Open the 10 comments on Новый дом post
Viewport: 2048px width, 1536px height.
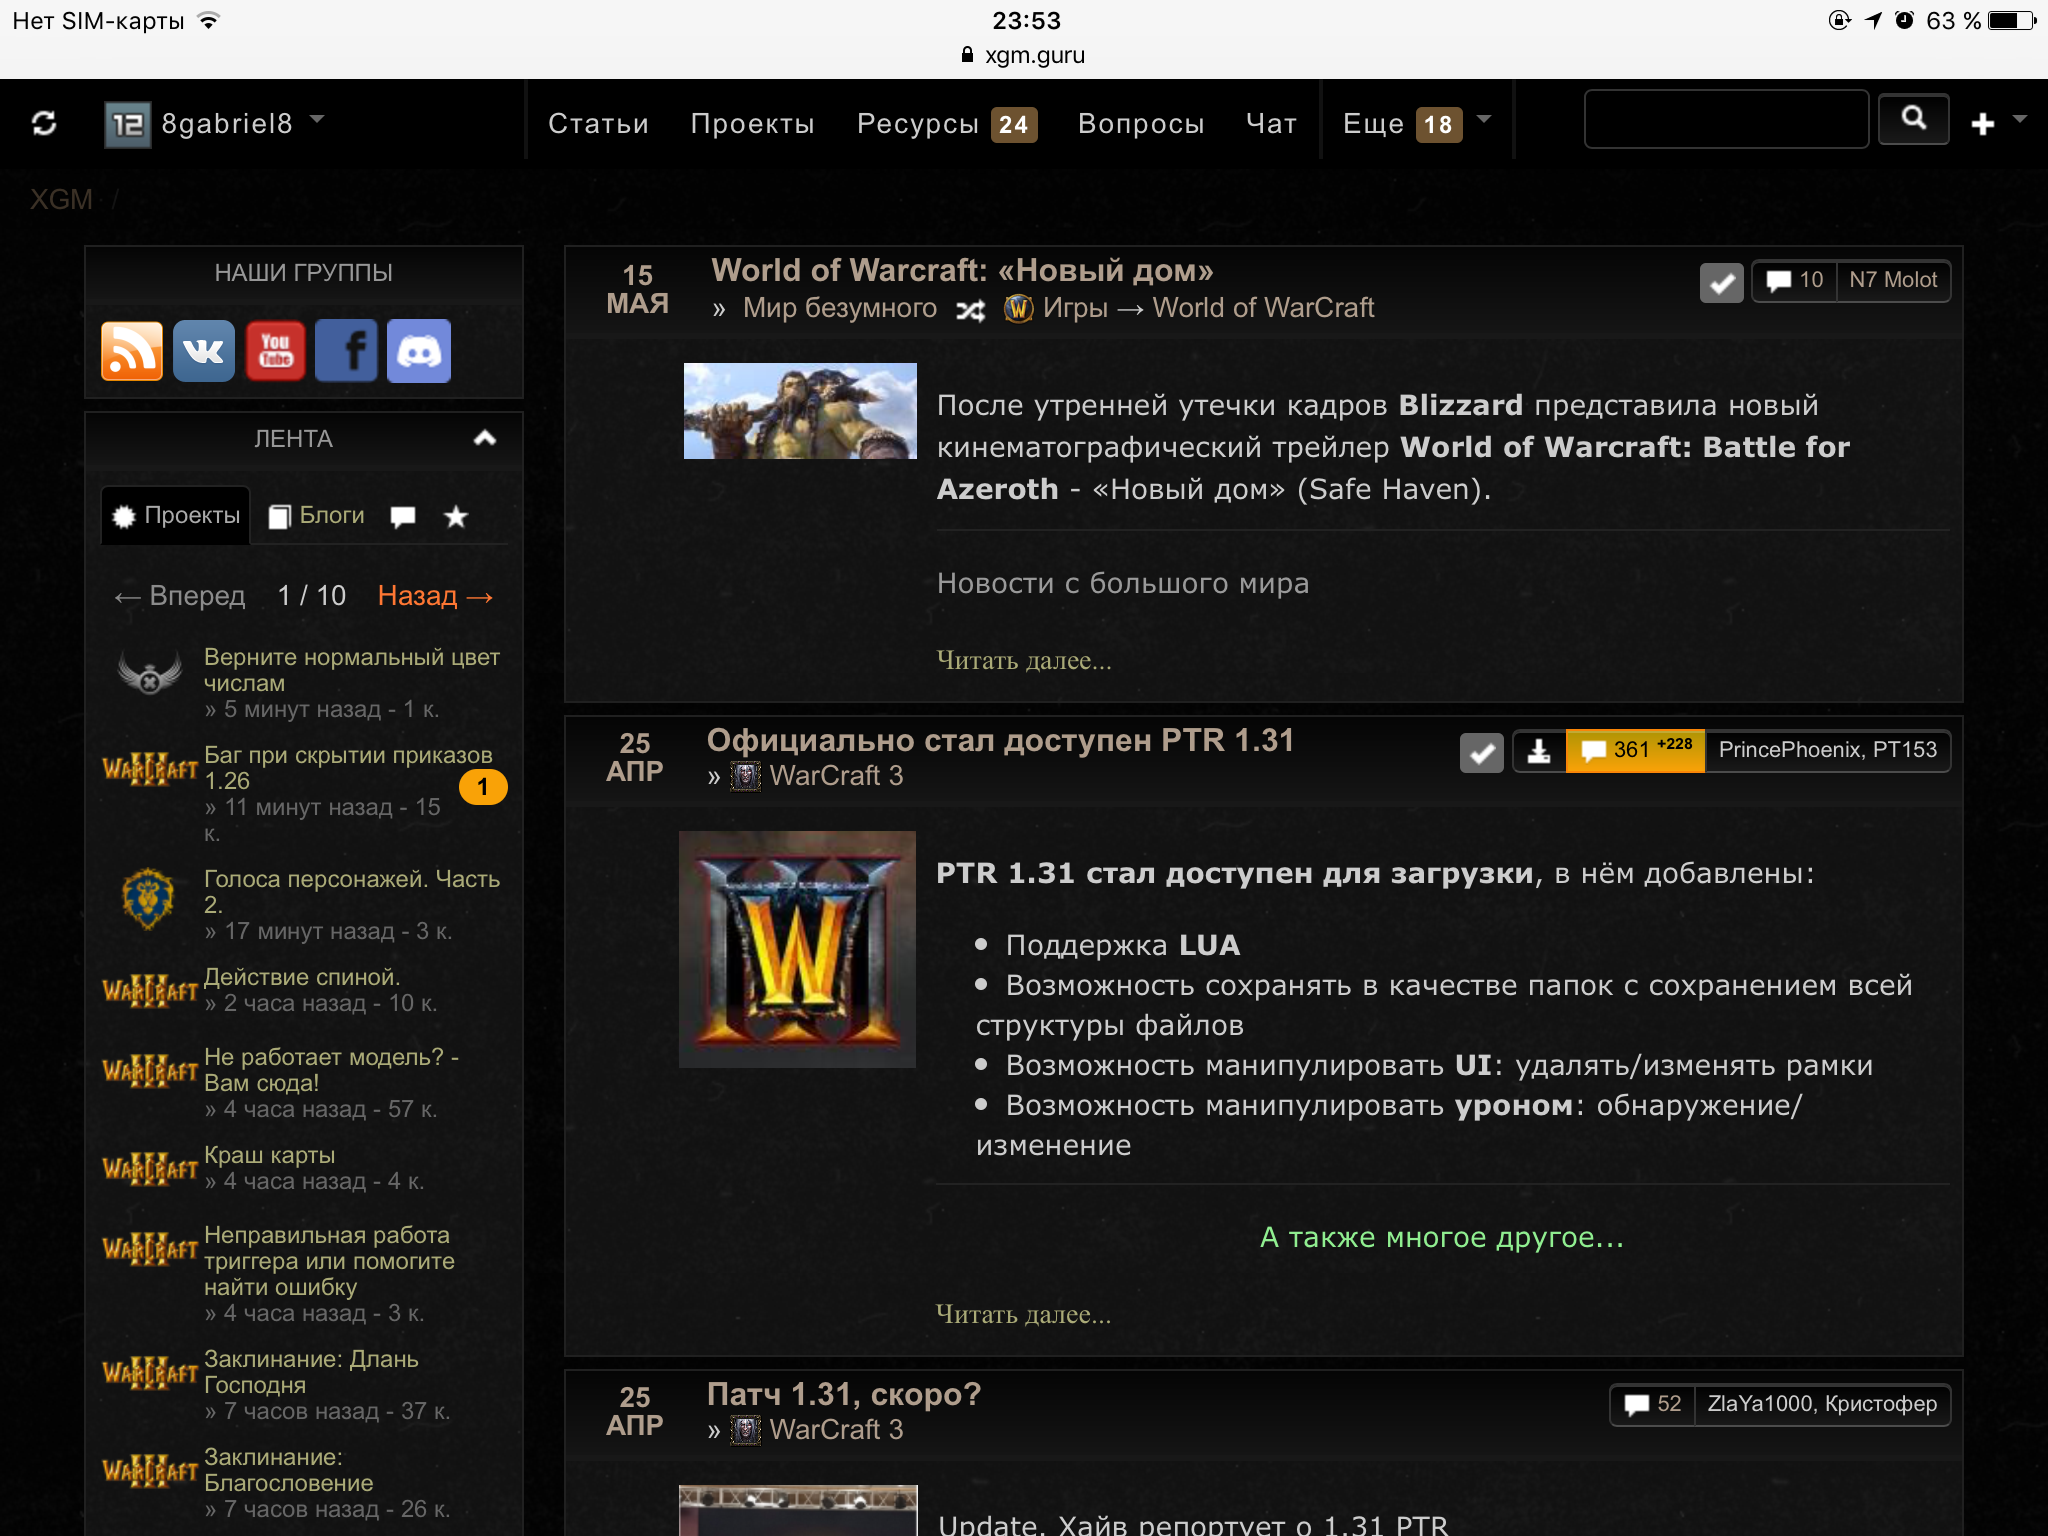click(1795, 281)
